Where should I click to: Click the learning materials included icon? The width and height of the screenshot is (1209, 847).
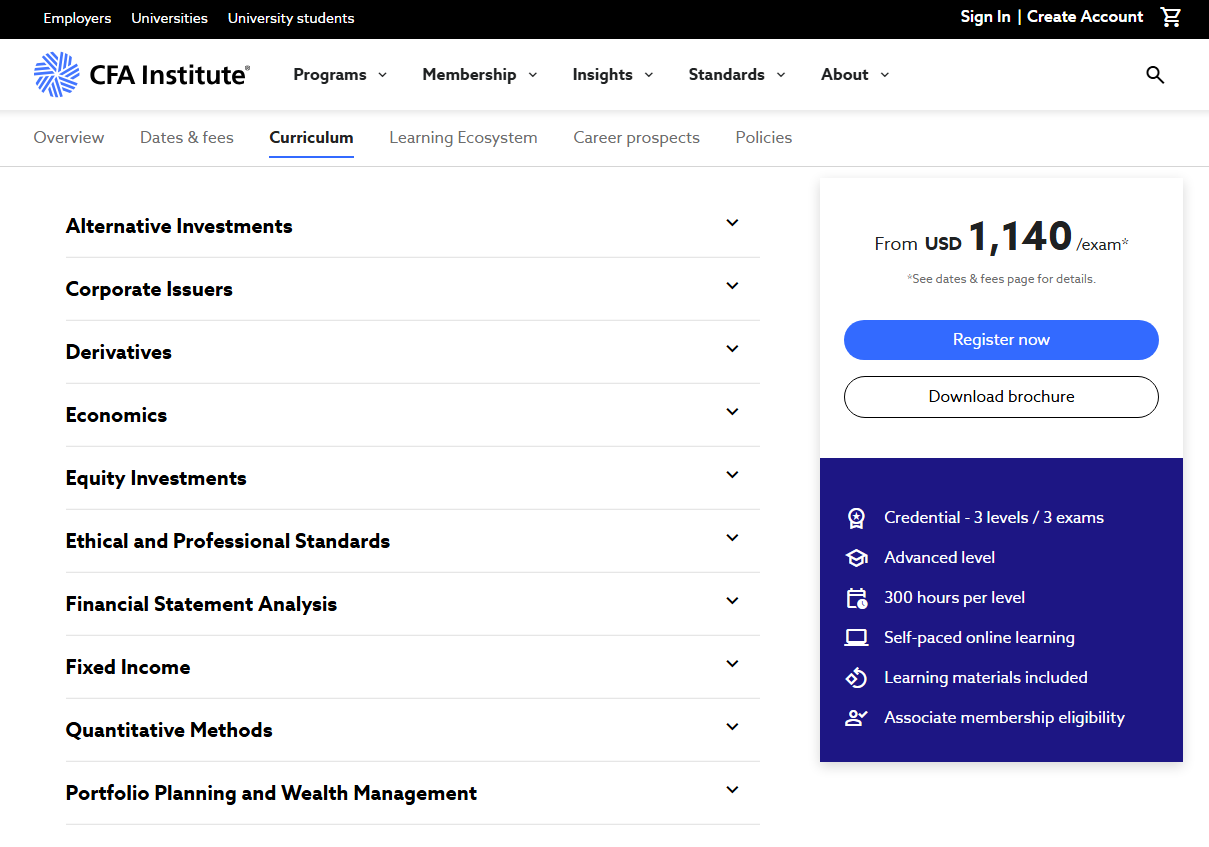point(856,678)
